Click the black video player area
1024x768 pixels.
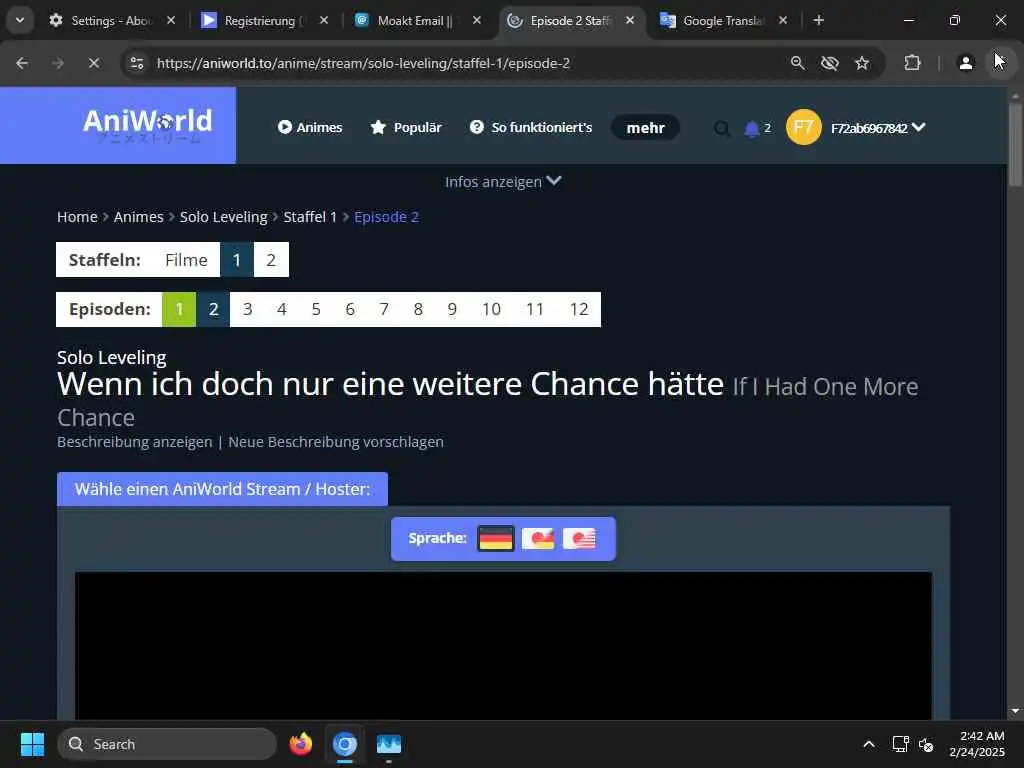(503, 646)
